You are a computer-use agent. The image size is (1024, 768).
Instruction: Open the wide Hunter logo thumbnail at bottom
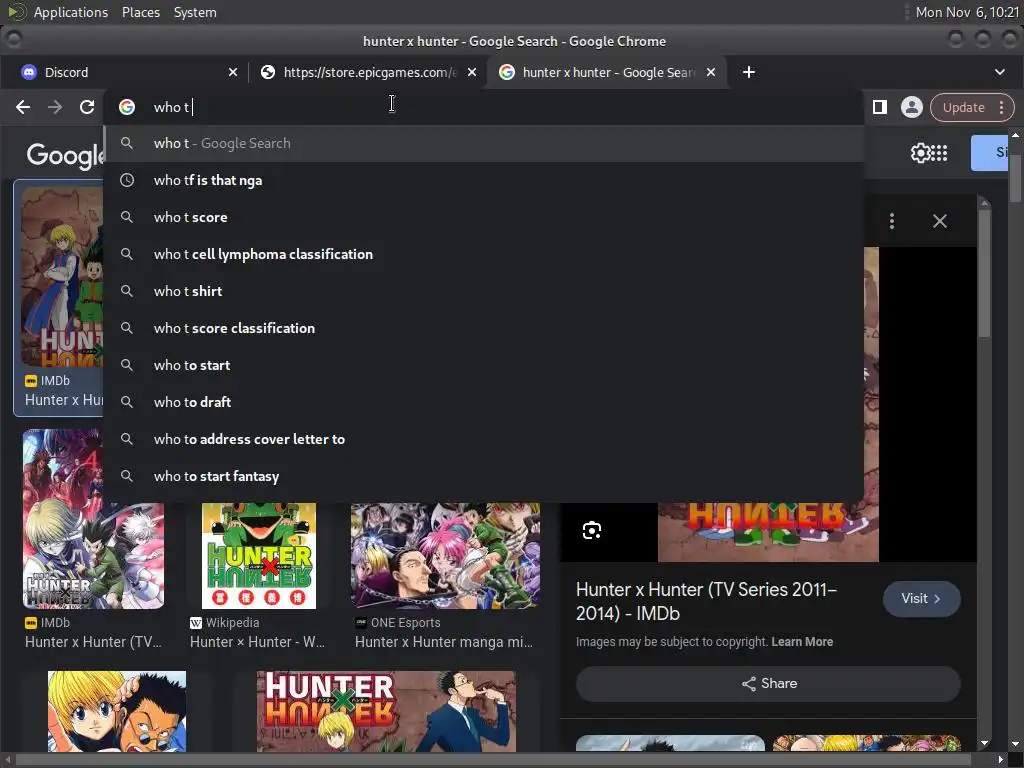tap(386, 711)
